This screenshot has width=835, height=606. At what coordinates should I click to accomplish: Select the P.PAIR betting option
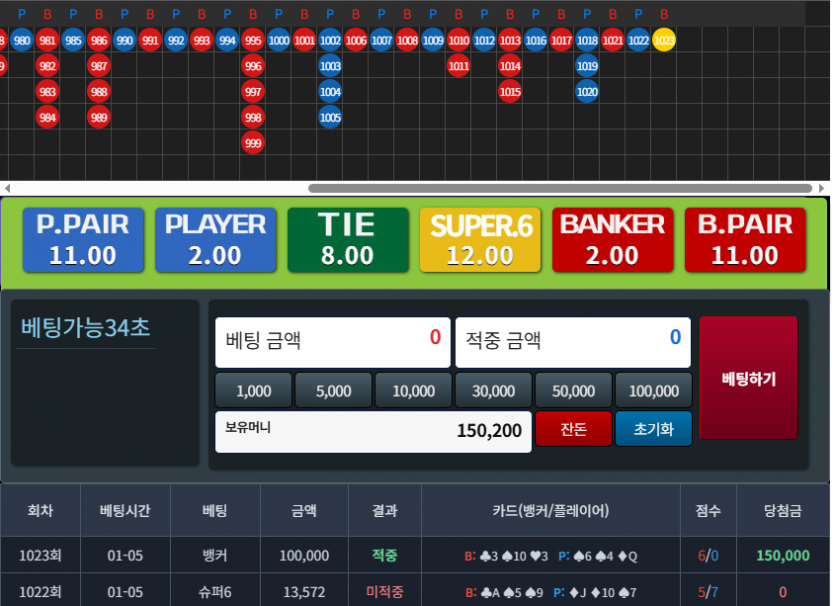83,239
